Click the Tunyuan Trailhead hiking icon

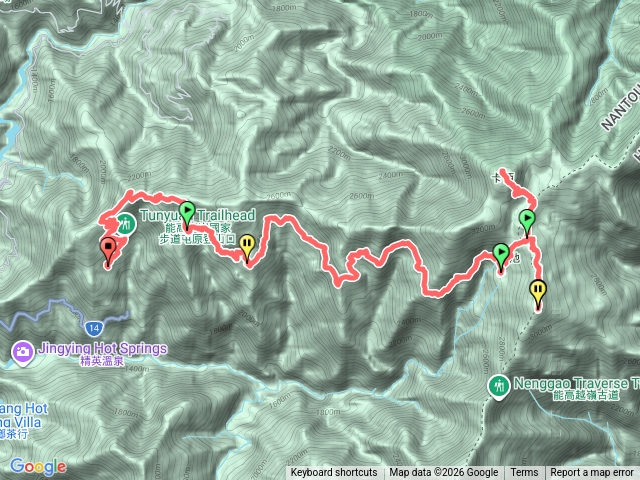(125, 224)
